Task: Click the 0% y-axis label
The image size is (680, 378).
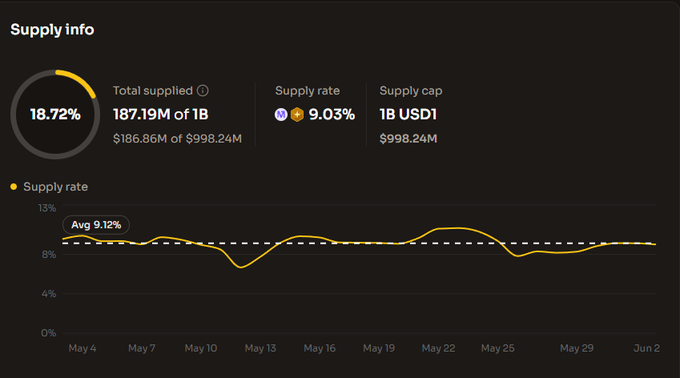Action: (x=49, y=333)
